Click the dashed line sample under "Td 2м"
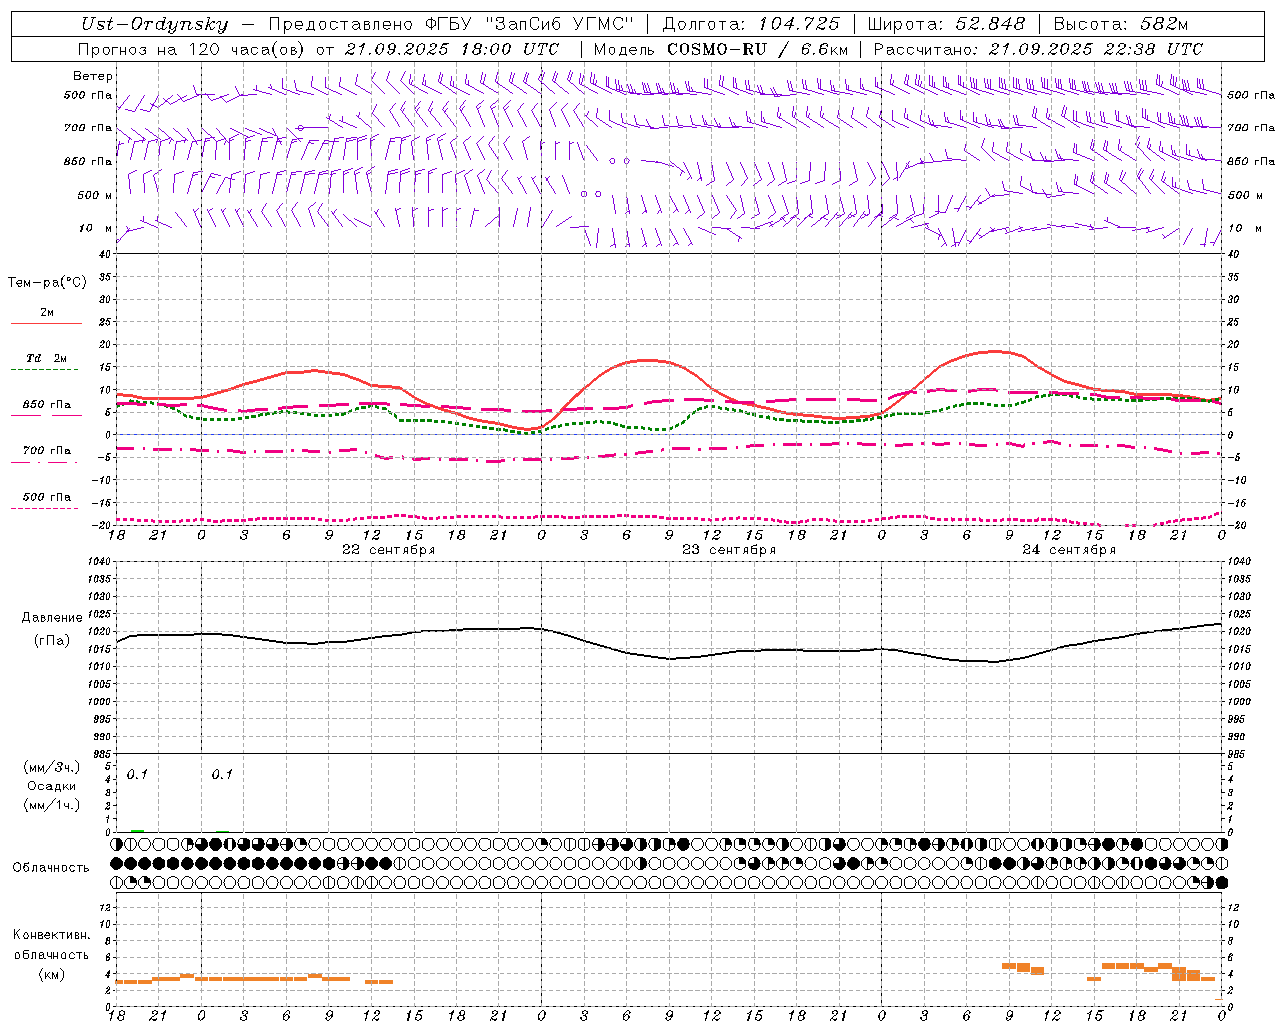This screenshot has width=1280, height=1024. pos(45,370)
